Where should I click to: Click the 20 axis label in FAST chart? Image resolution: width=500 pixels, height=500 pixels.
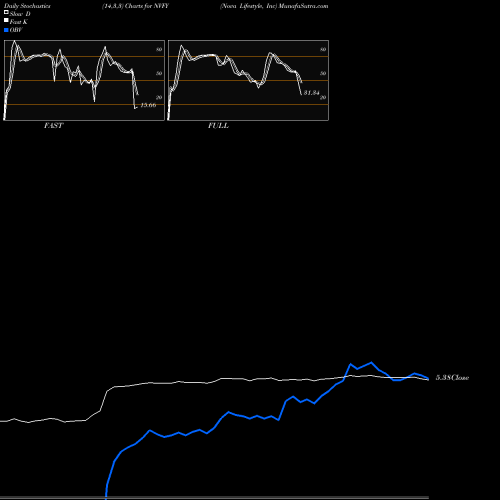point(159,97)
